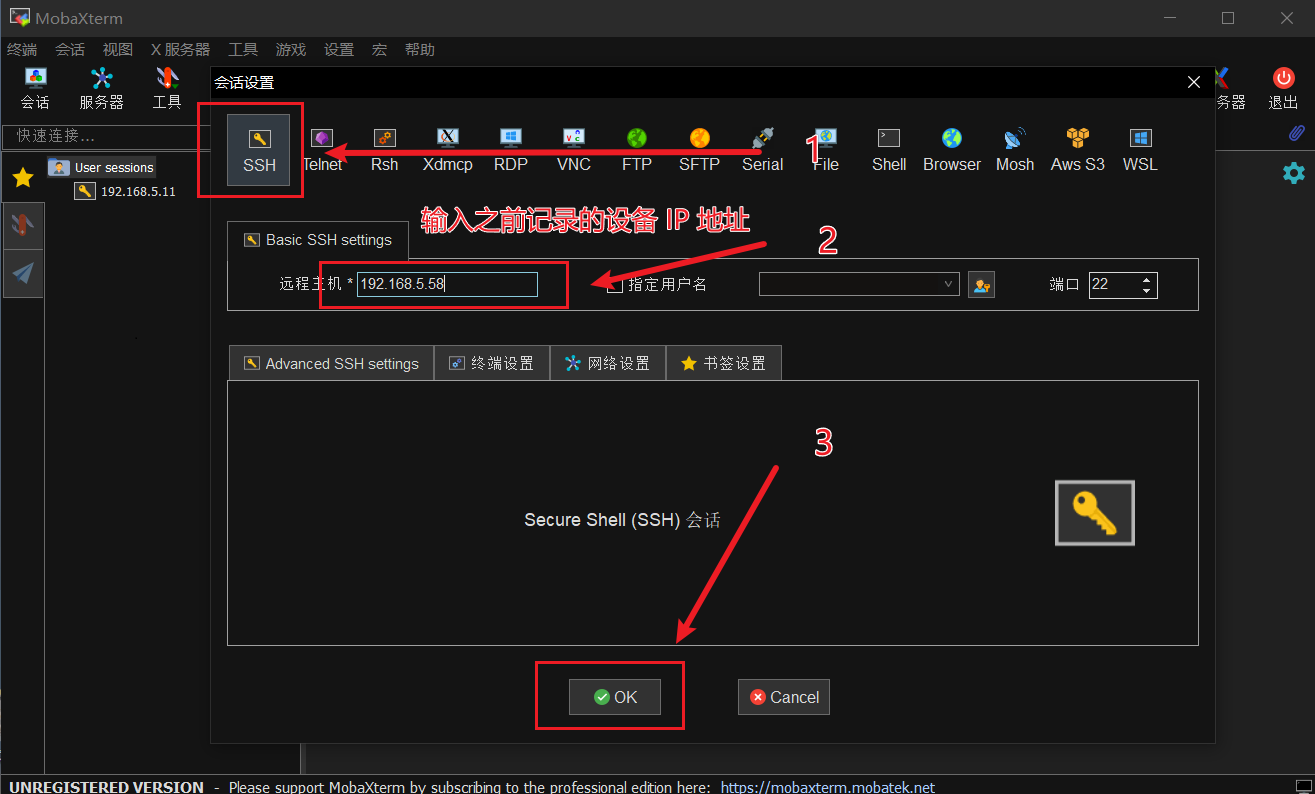The height and width of the screenshot is (794, 1315).
Task: Click the user credentials manager icon
Action: tap(981, 285)
